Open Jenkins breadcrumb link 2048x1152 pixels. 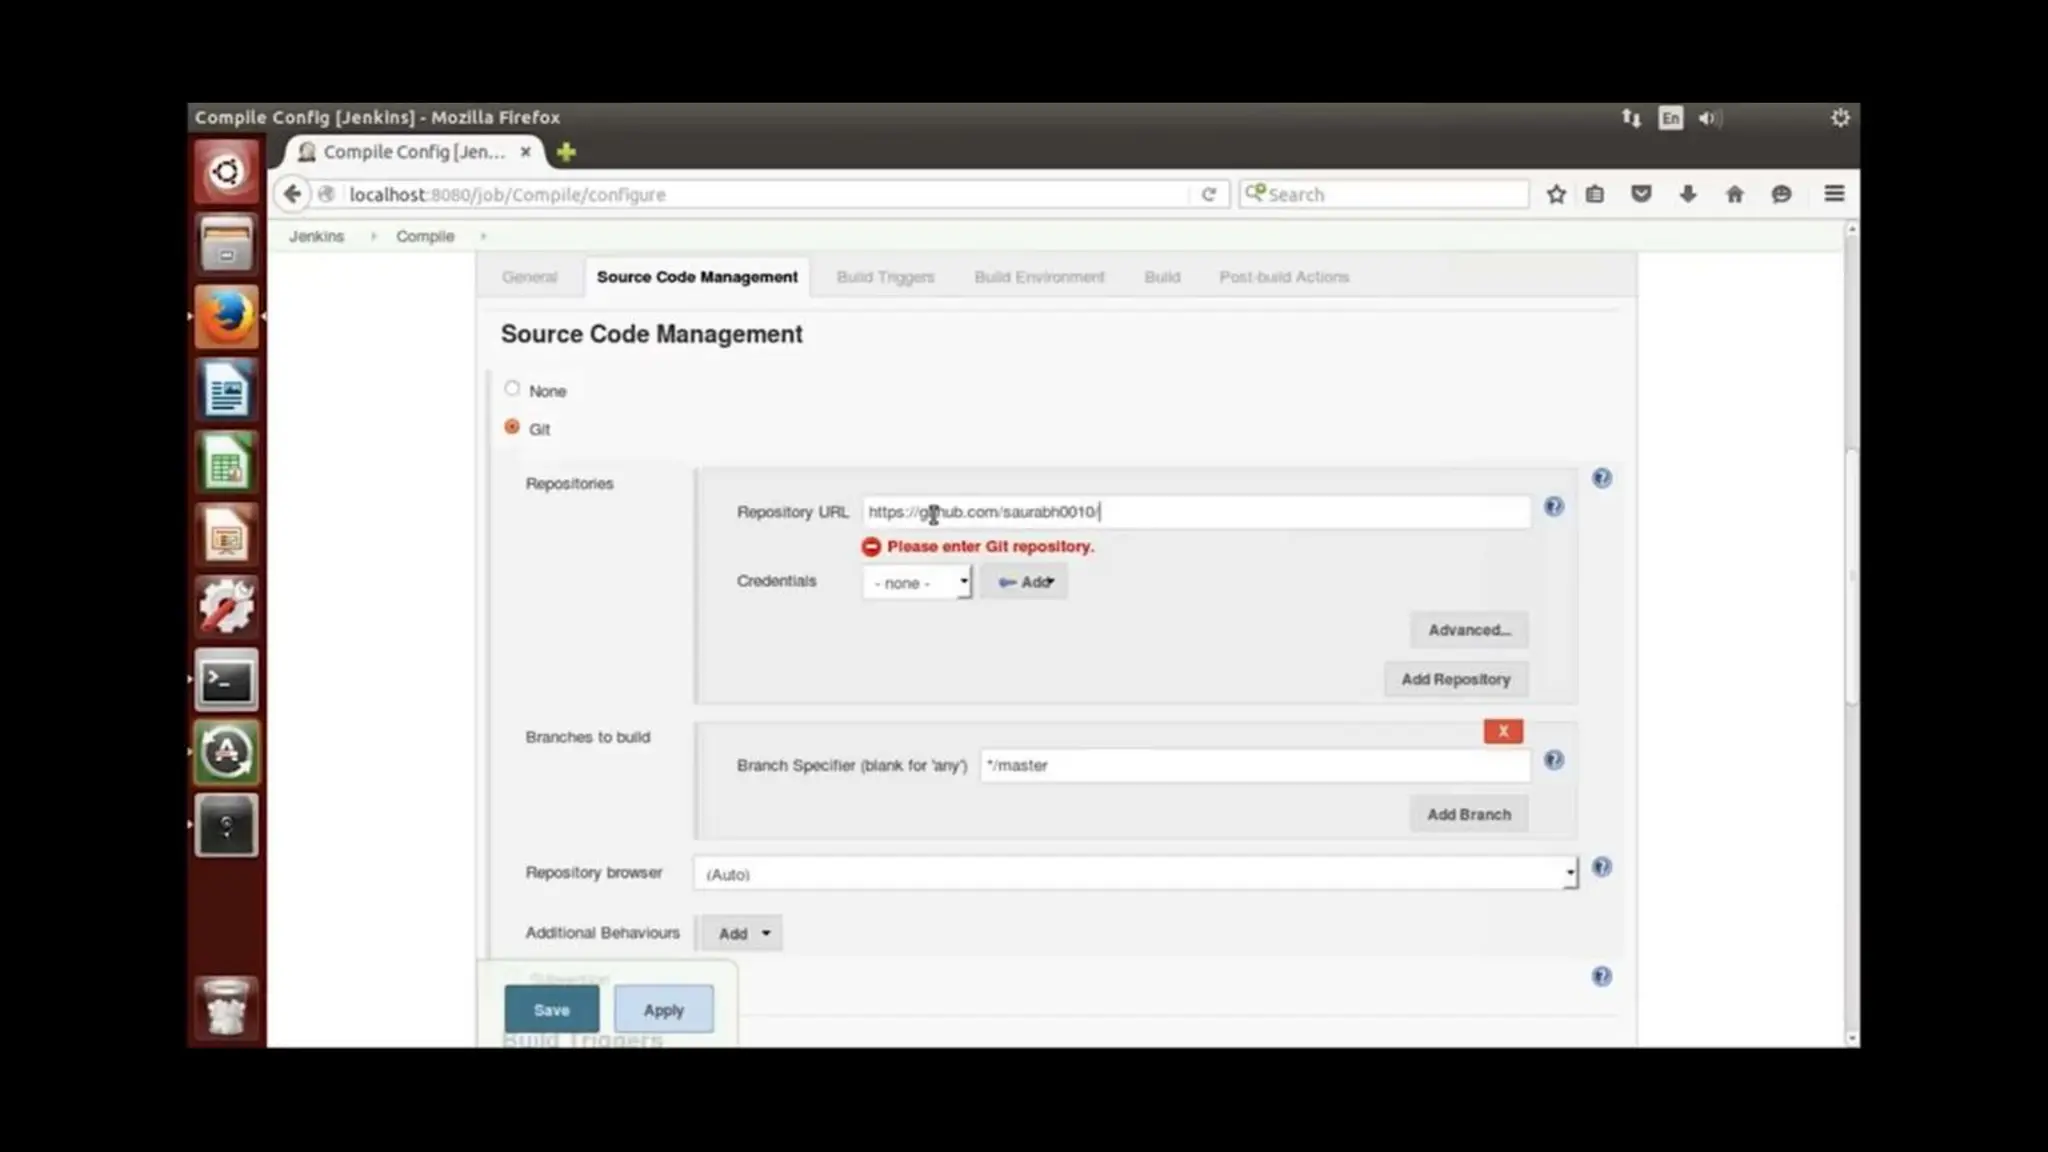(x=316, y=236)
